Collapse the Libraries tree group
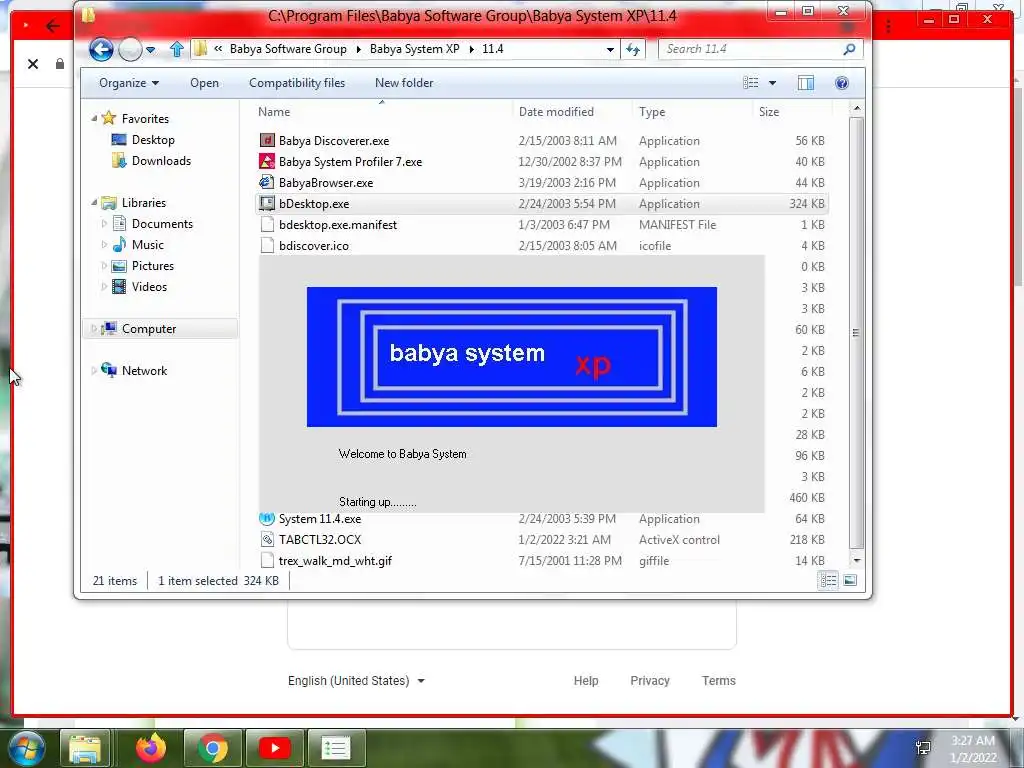The height and width of the screenshot is (768, 1024). pos(94,202)
